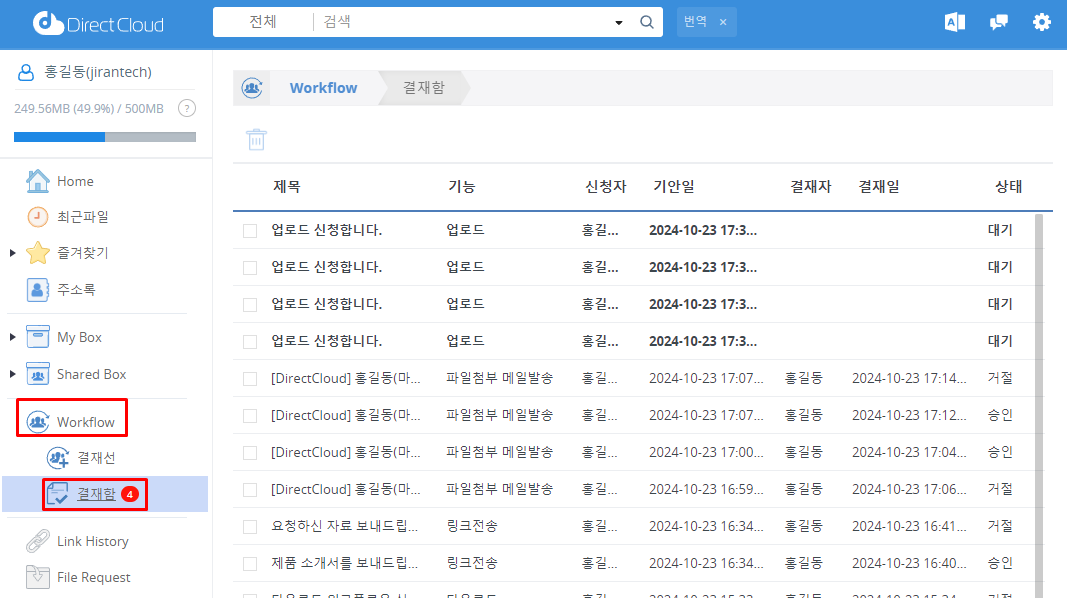Open 주소록 in the sidebar
This screenshot has height=598, width=1067.
click(x=76, y=290)
